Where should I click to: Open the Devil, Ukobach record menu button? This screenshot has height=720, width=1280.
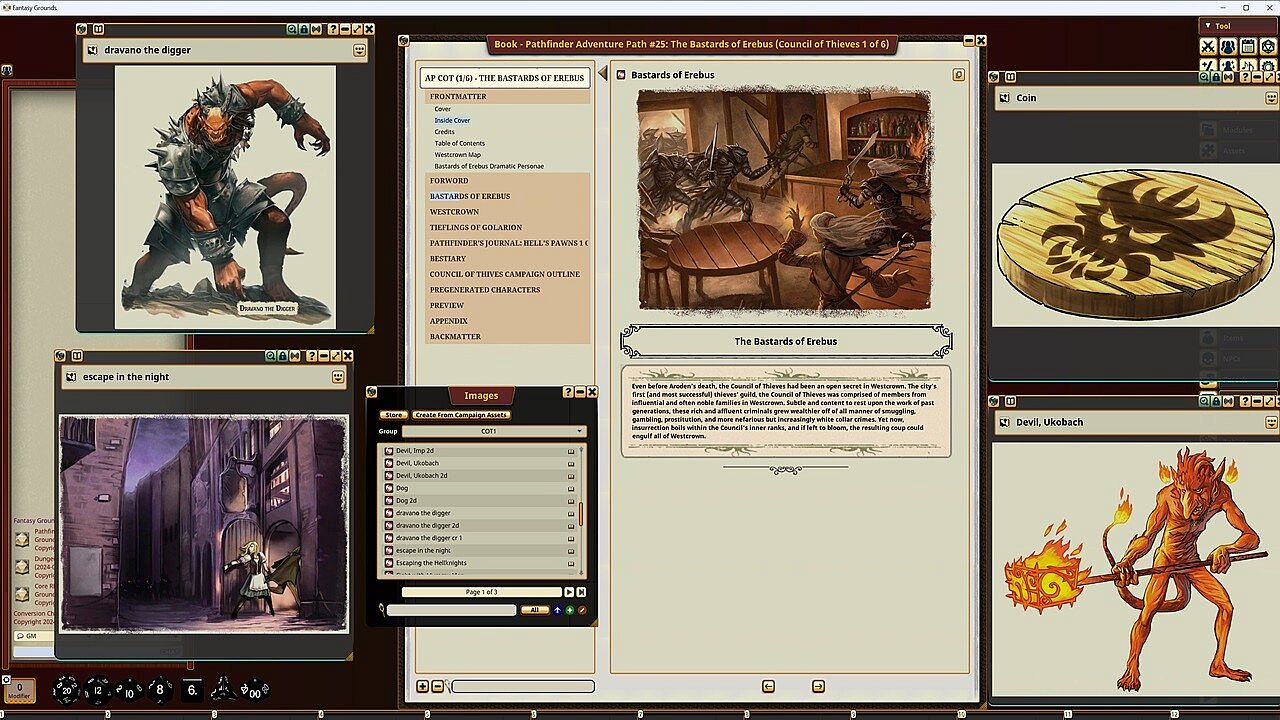pyautogui.click(x=1271, y=422)
